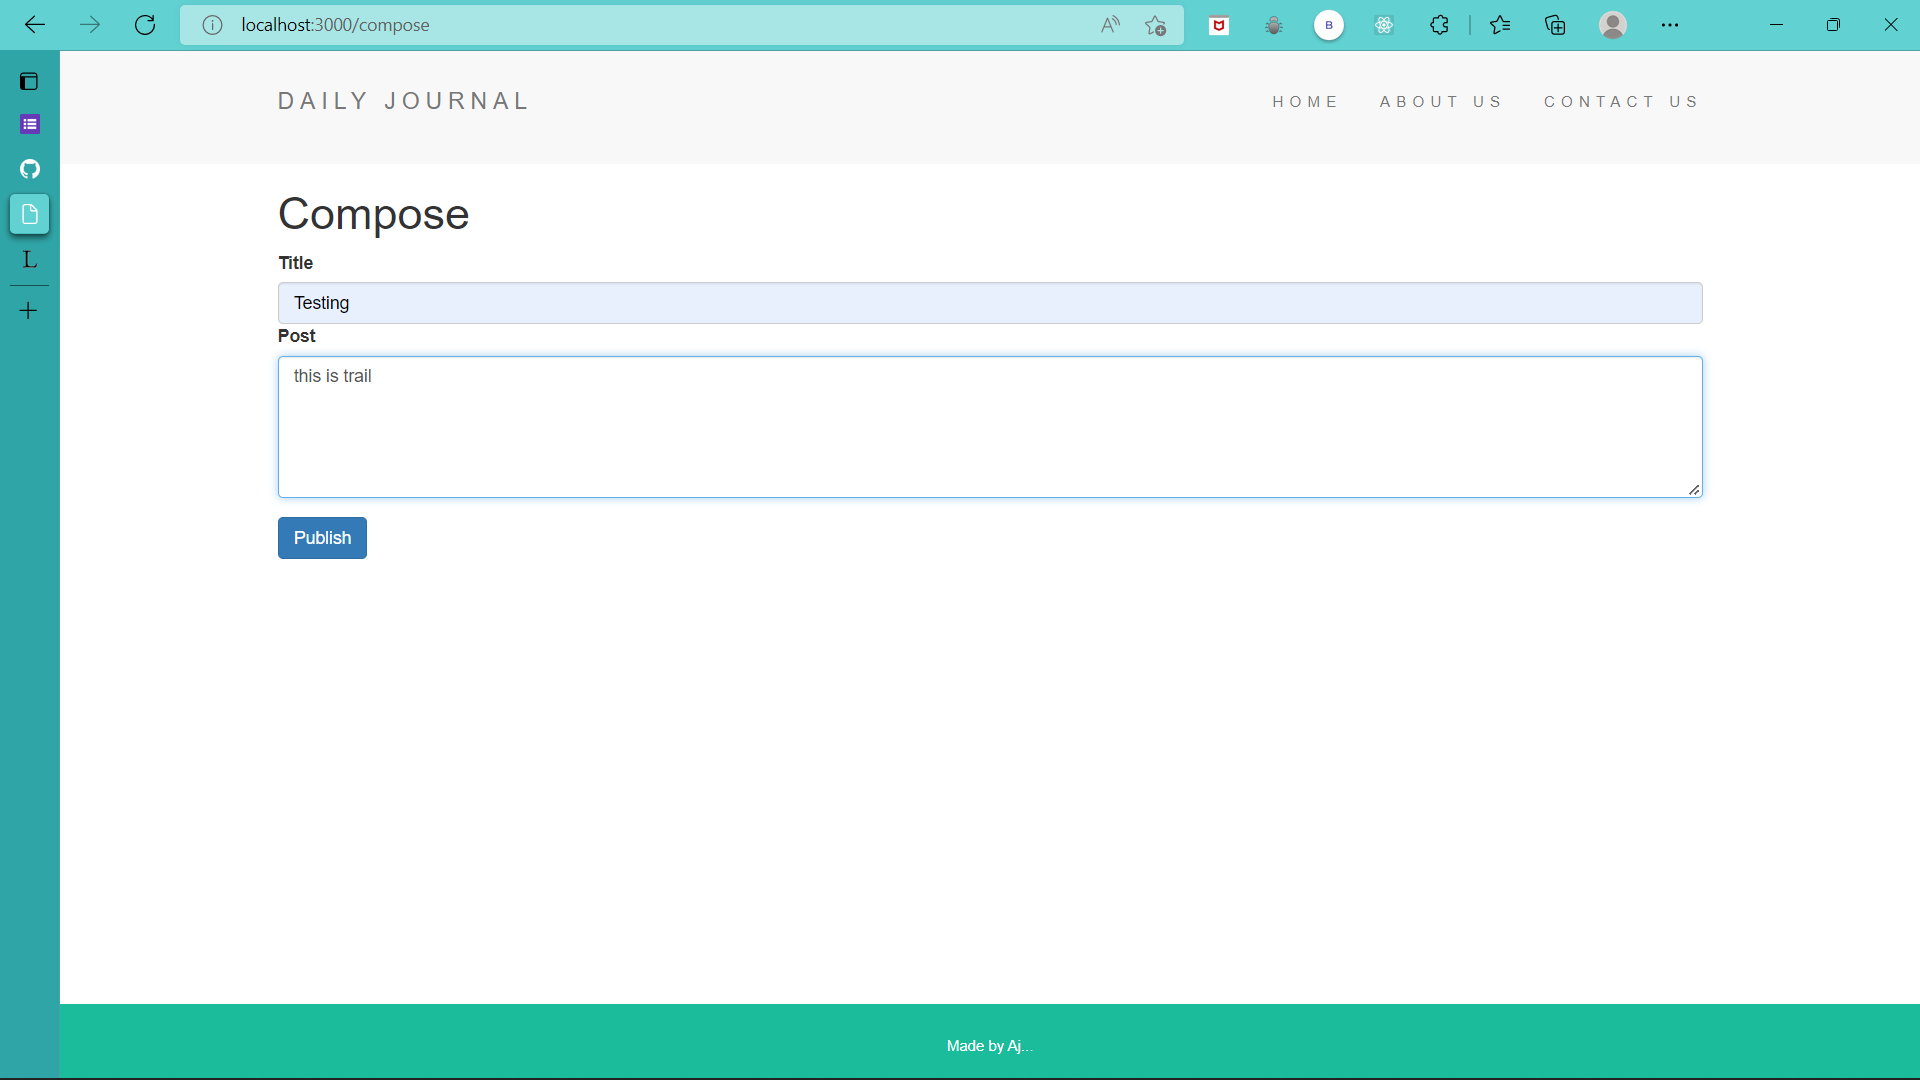Navigate to About Us
1920x1080 pixels.
click(1441, 101)
